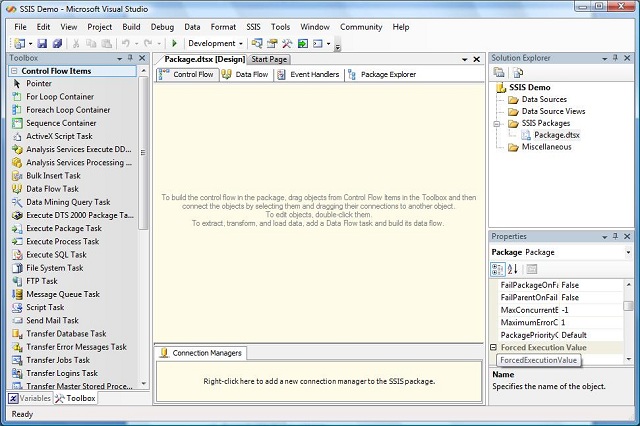
Task: Switch to the Event Handlers tab
Action: click(311, 74)
